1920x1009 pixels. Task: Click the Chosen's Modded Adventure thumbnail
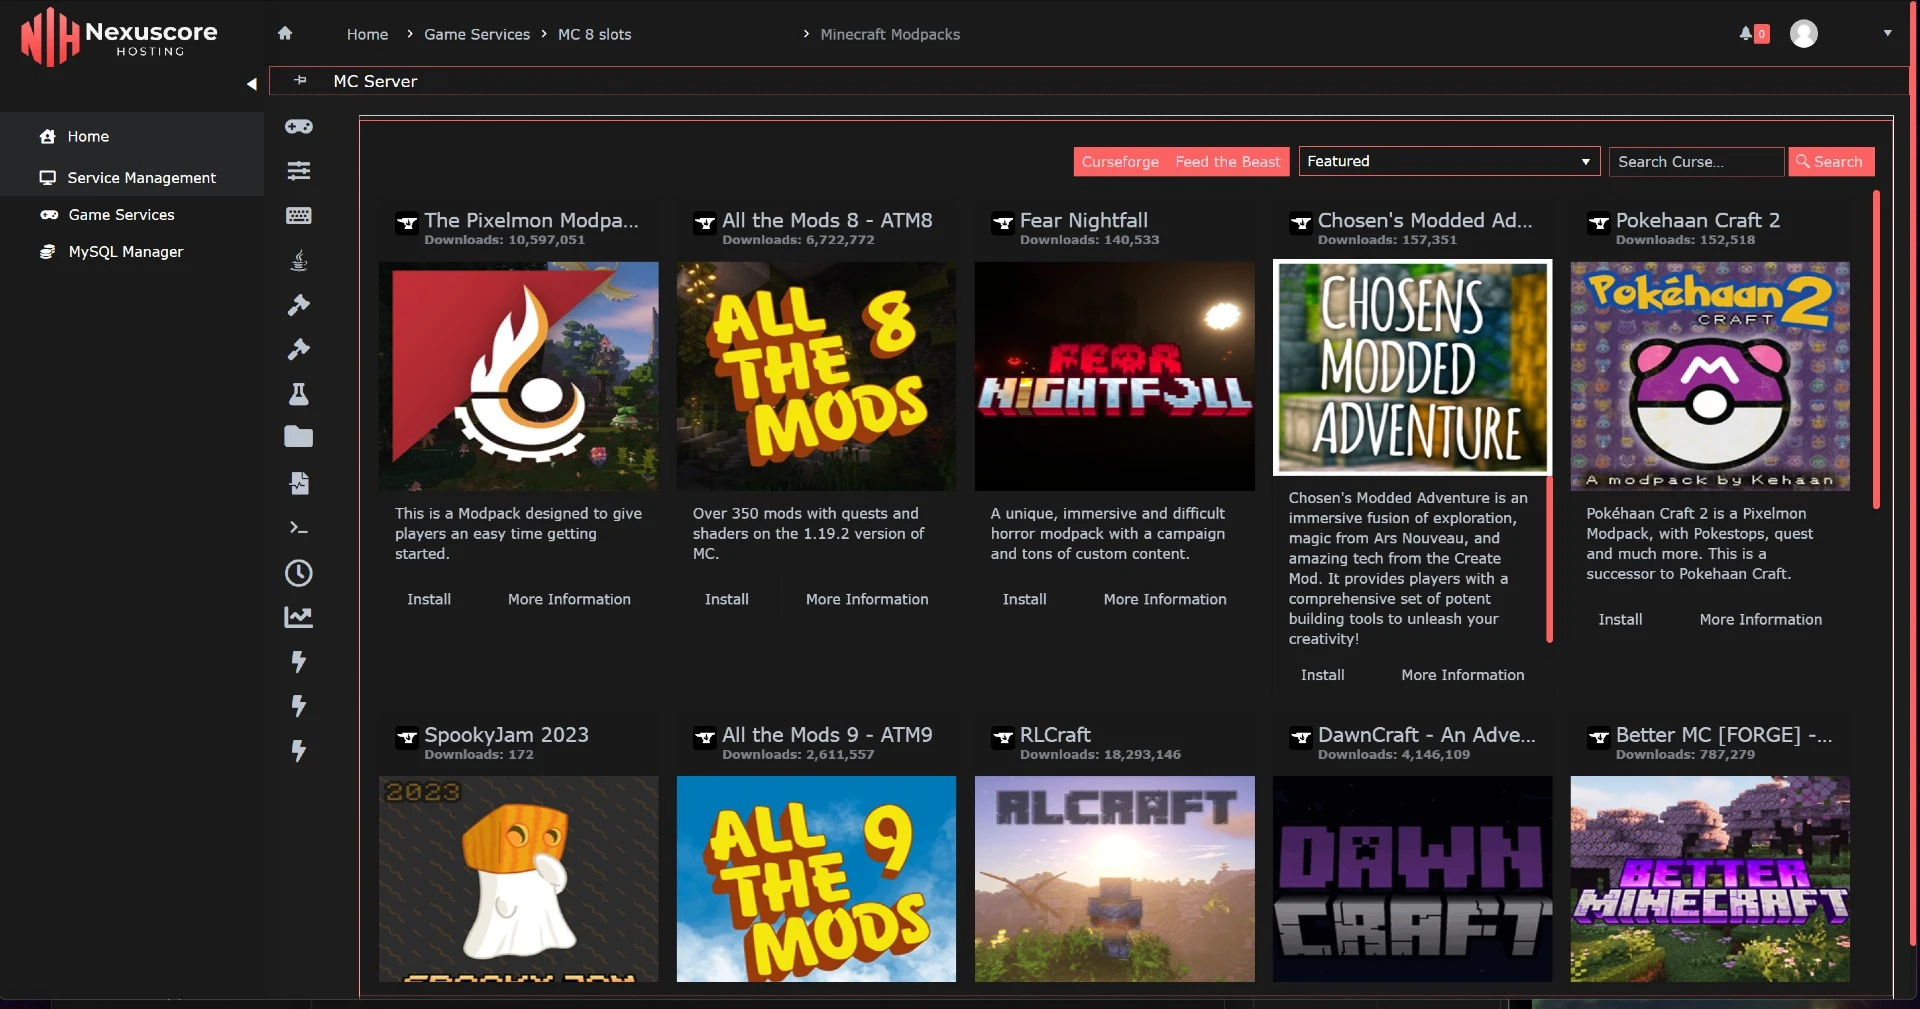[1412, 368]
